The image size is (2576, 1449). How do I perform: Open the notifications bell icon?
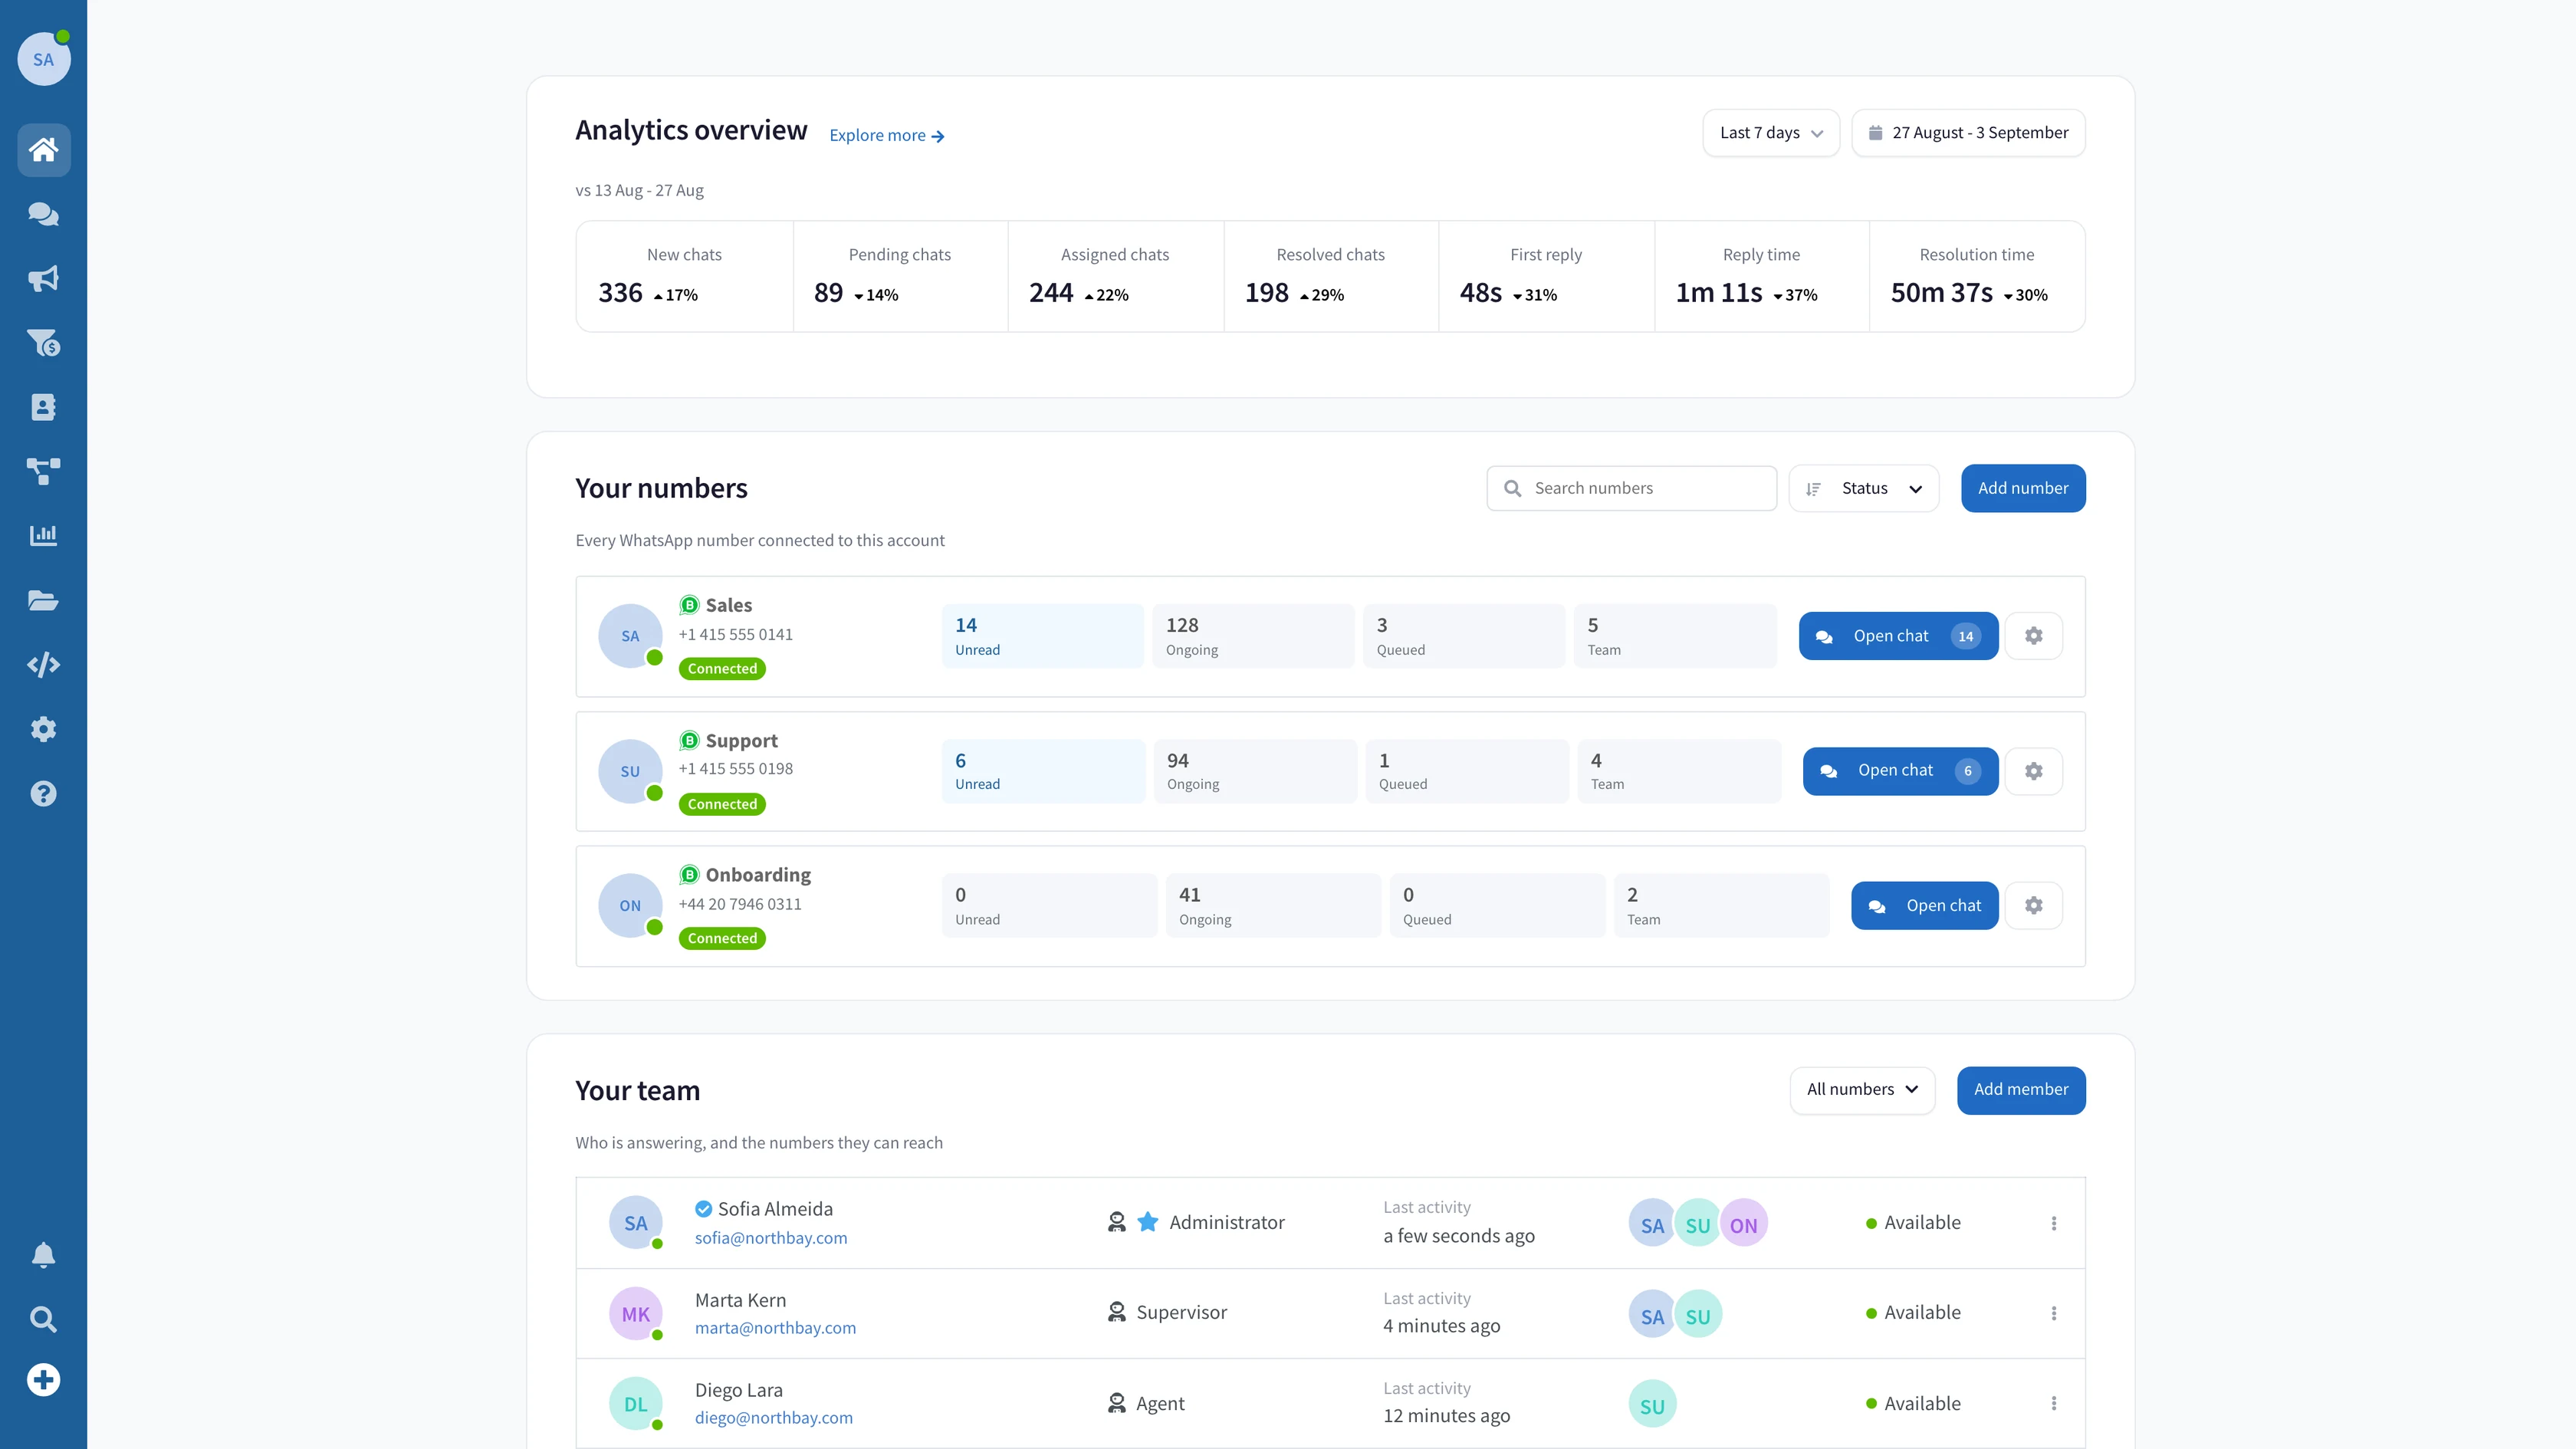point(43,1255)
